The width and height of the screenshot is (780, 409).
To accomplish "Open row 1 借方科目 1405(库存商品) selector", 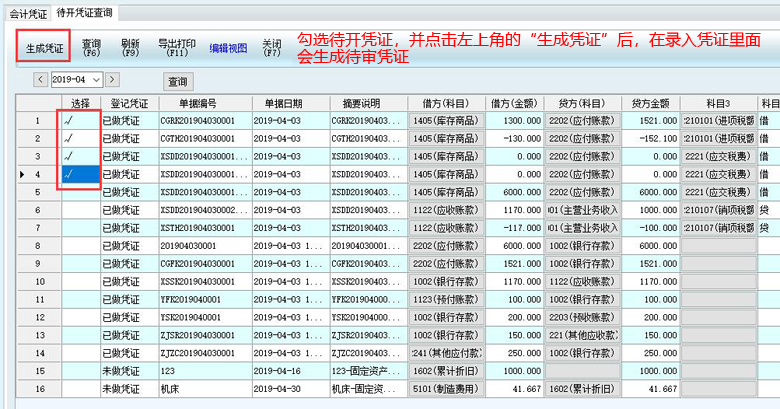I will pos(445,121).
